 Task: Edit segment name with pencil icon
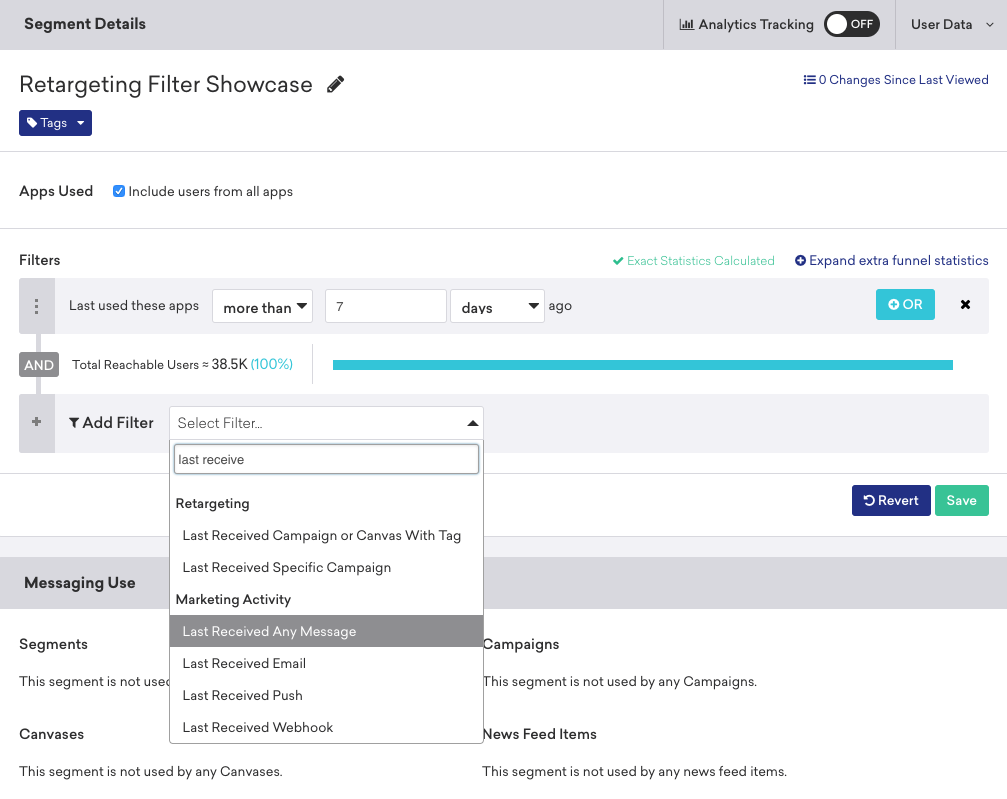[x=335, y=84]
